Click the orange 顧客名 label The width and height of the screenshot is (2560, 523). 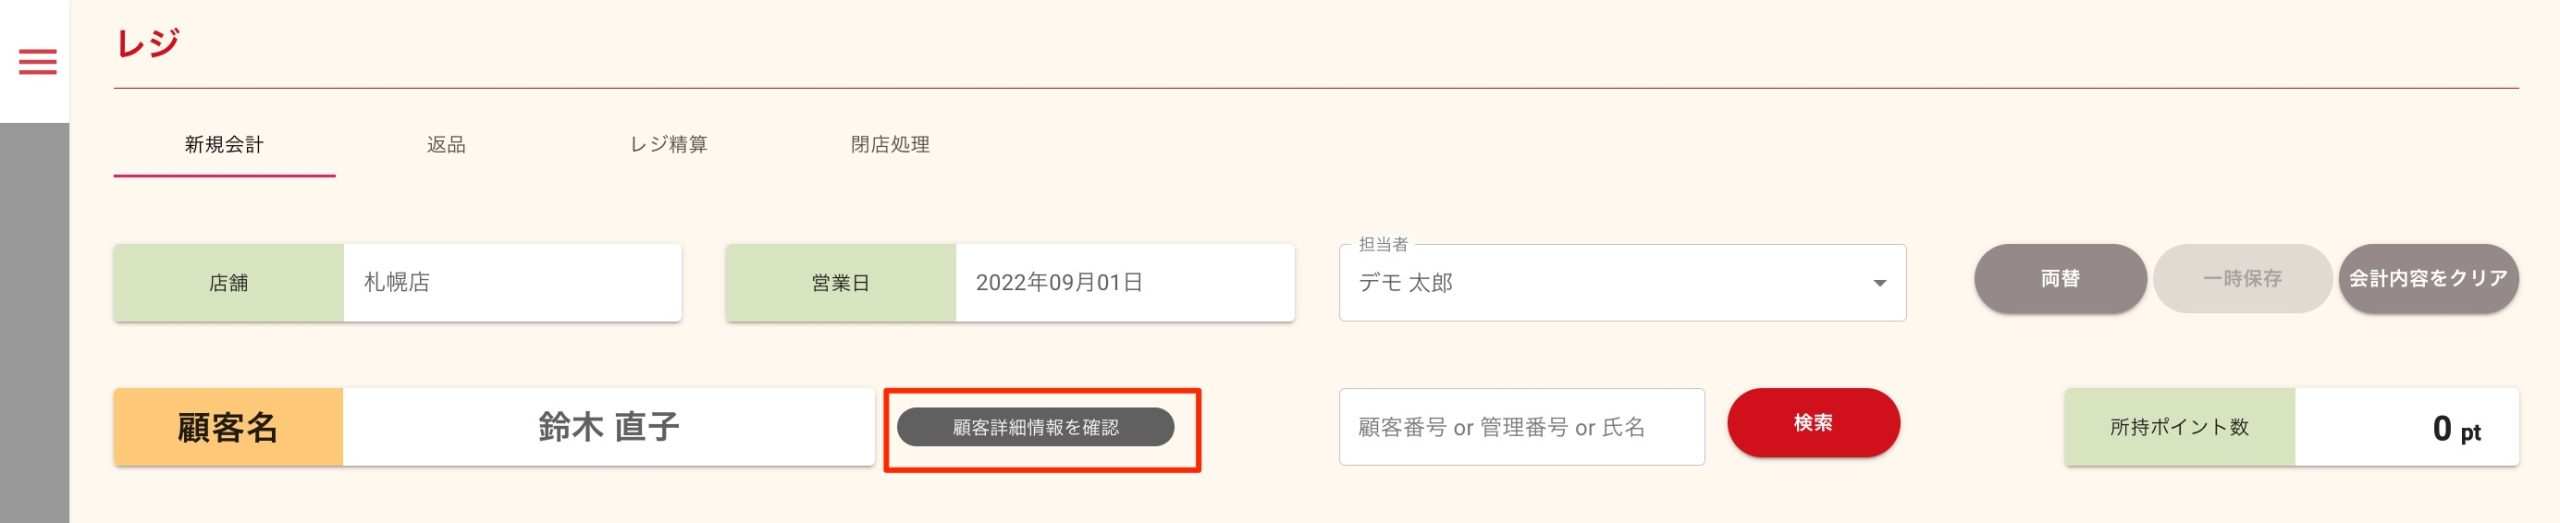228,427
